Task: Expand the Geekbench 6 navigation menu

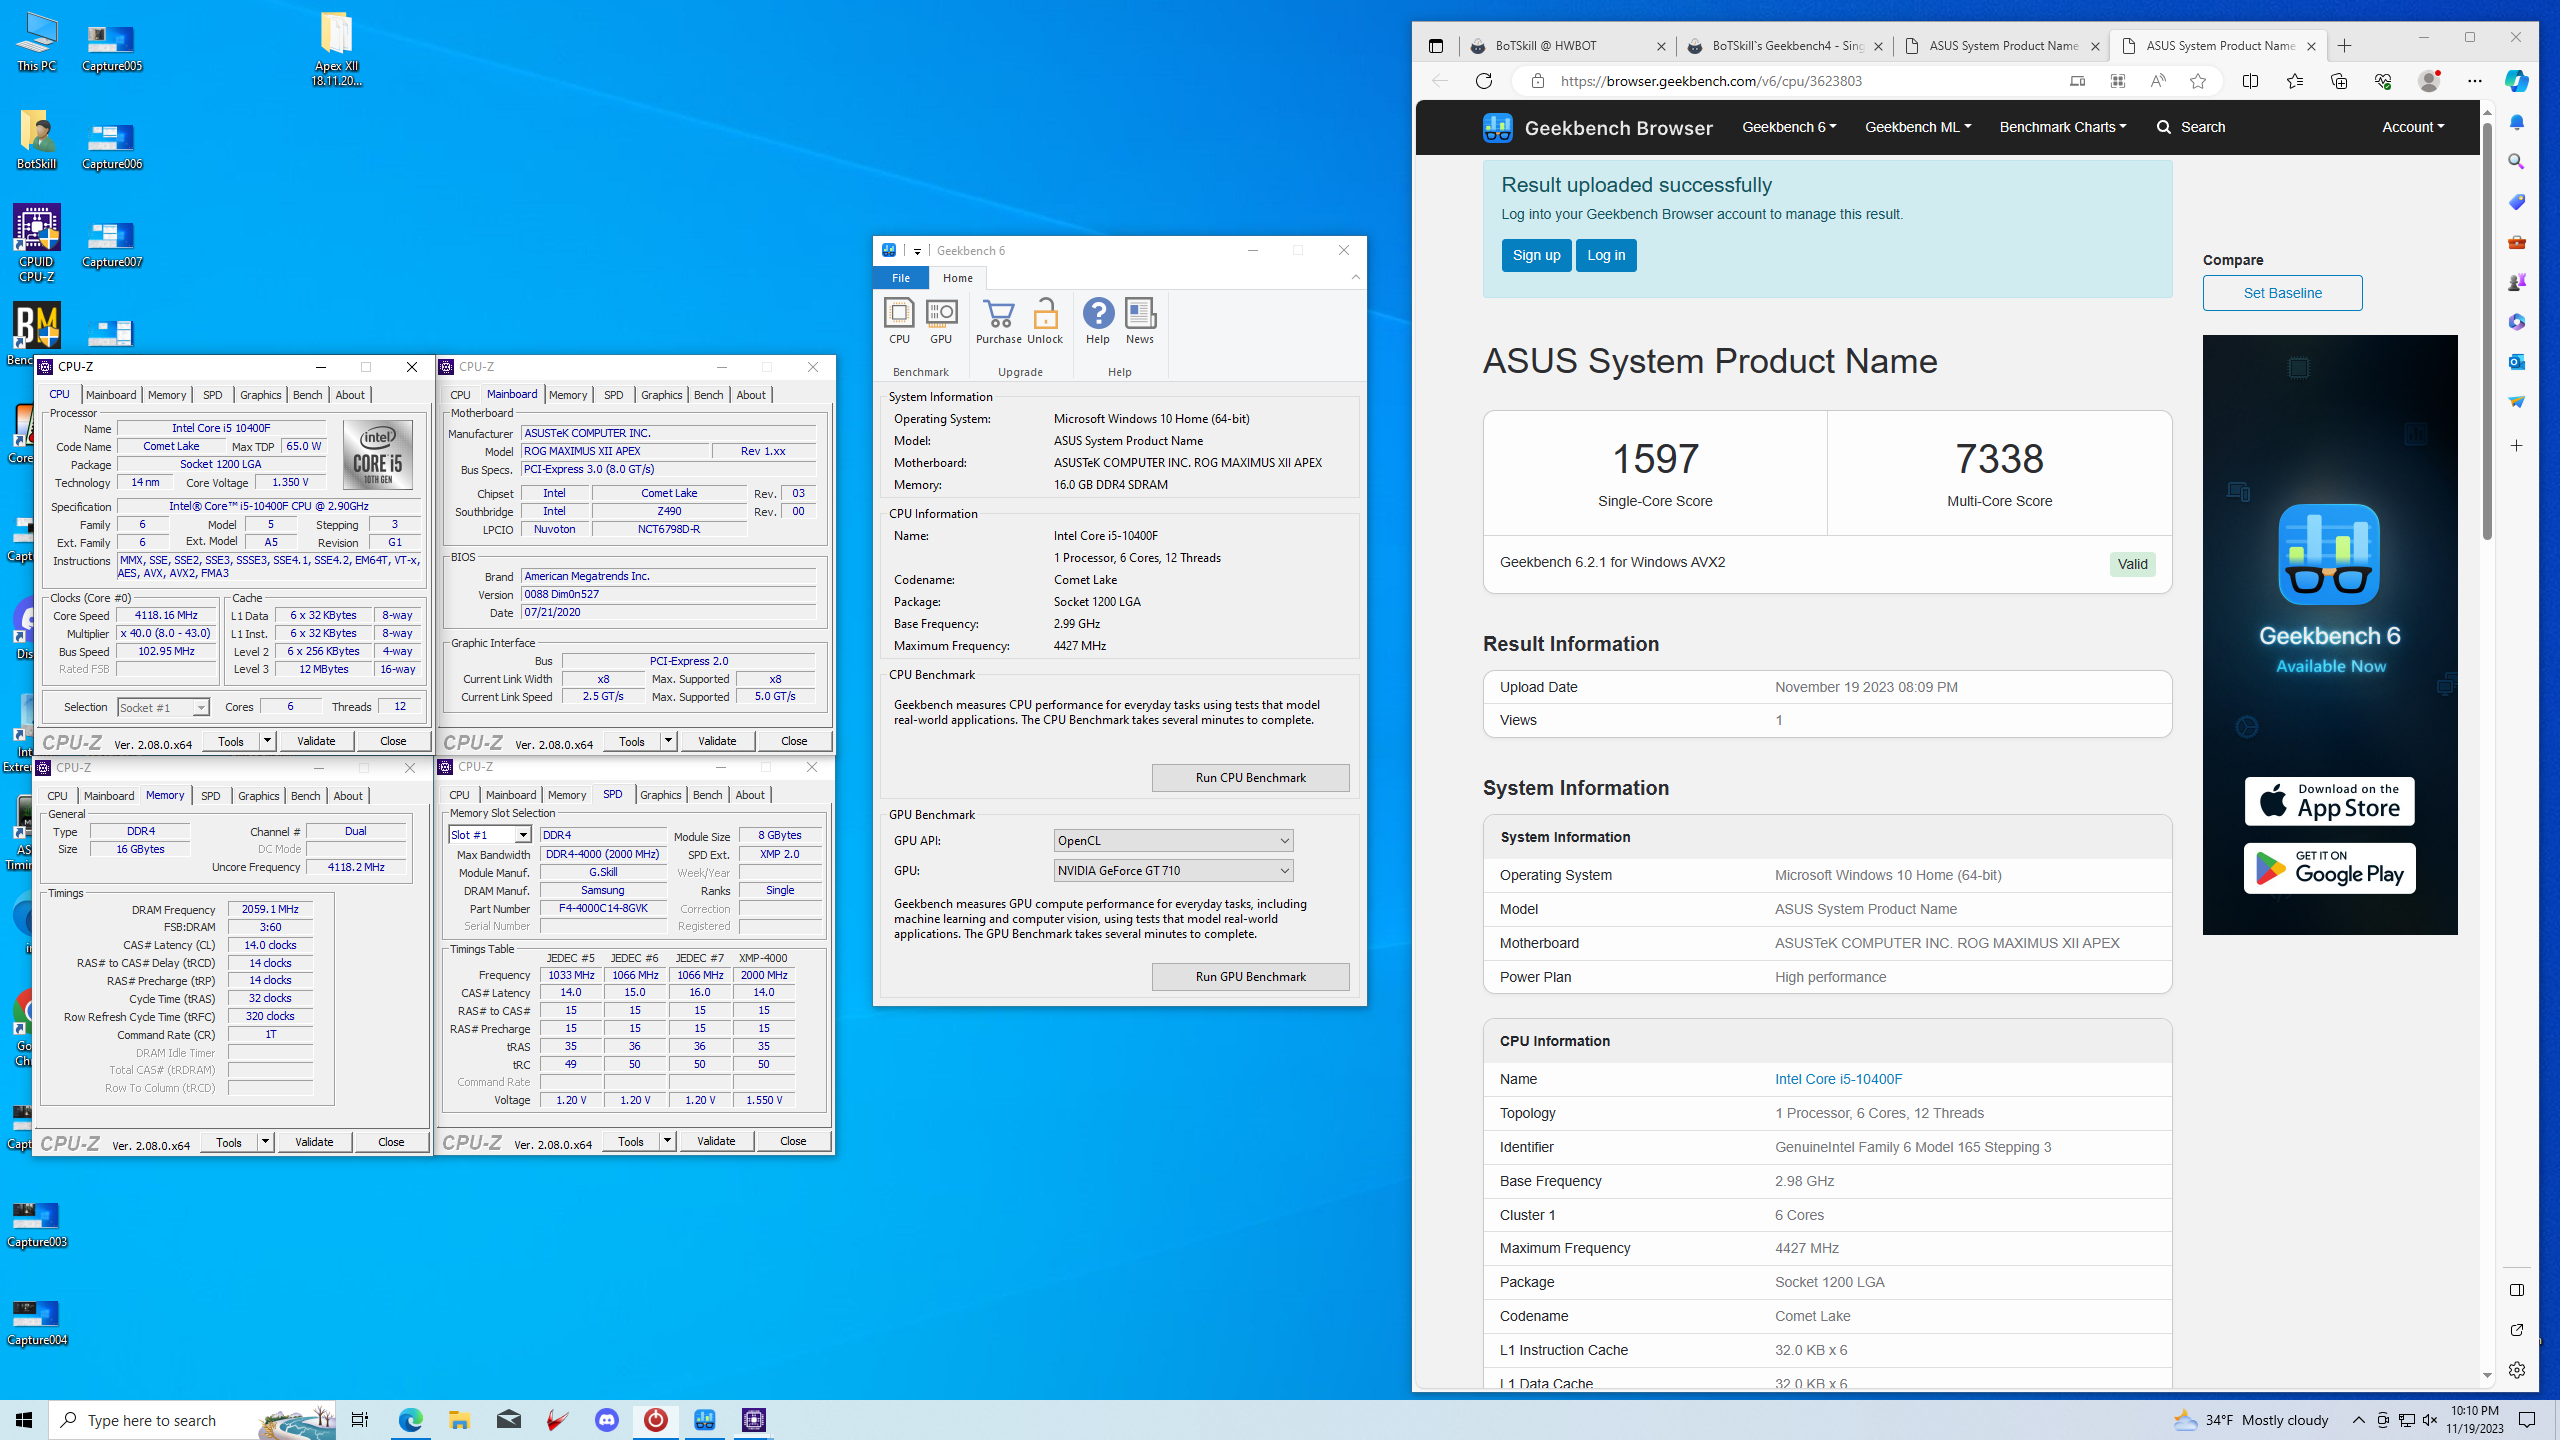Action: pyautogui.click(x=1789, y=127)
